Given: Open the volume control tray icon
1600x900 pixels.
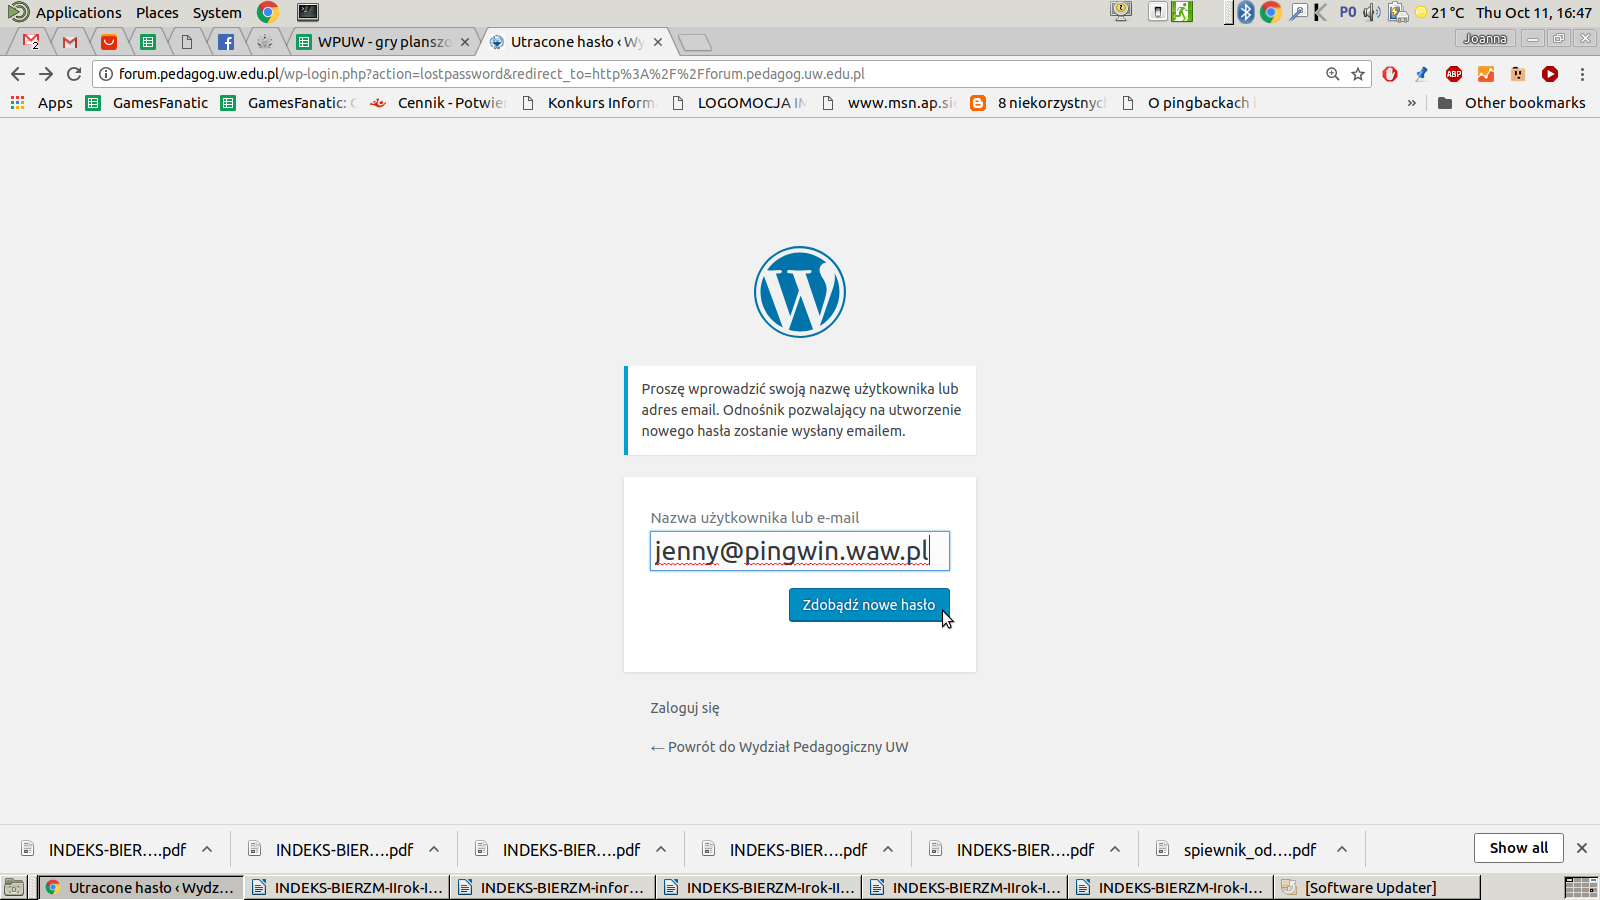Looking at the screenshot, I should [1371, 12].
